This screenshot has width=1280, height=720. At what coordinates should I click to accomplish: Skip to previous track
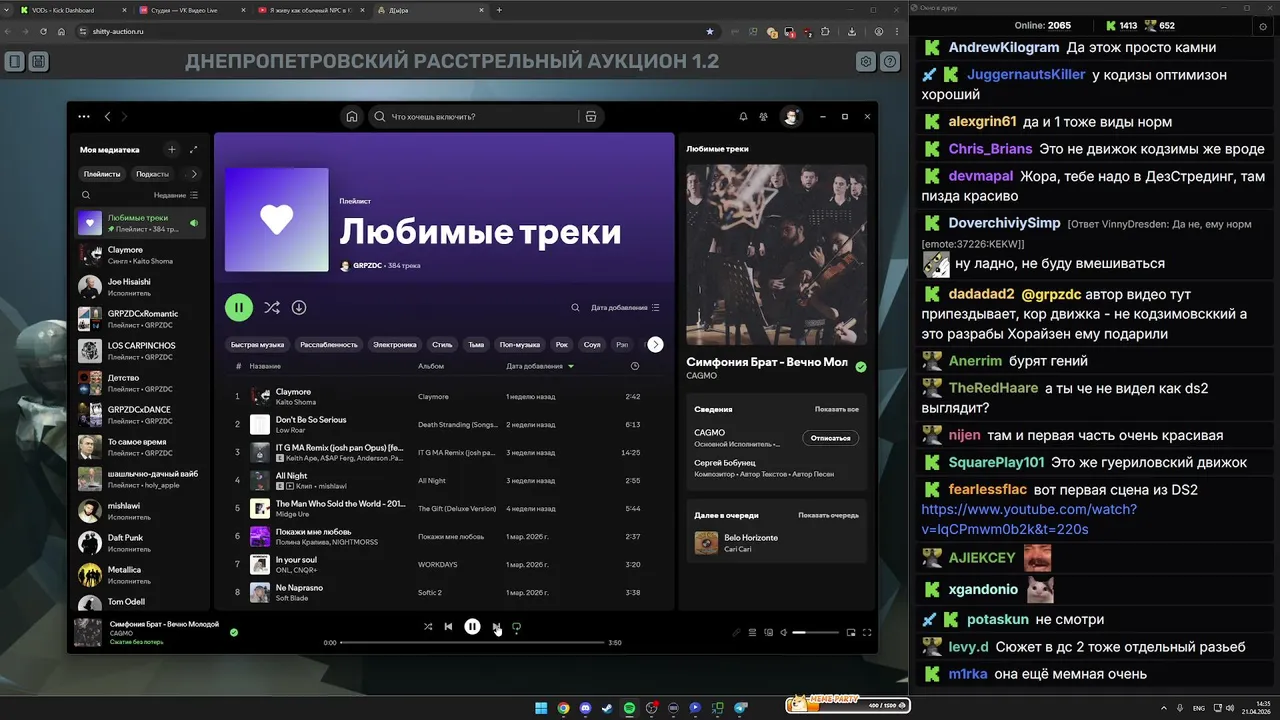click(449, 627)
